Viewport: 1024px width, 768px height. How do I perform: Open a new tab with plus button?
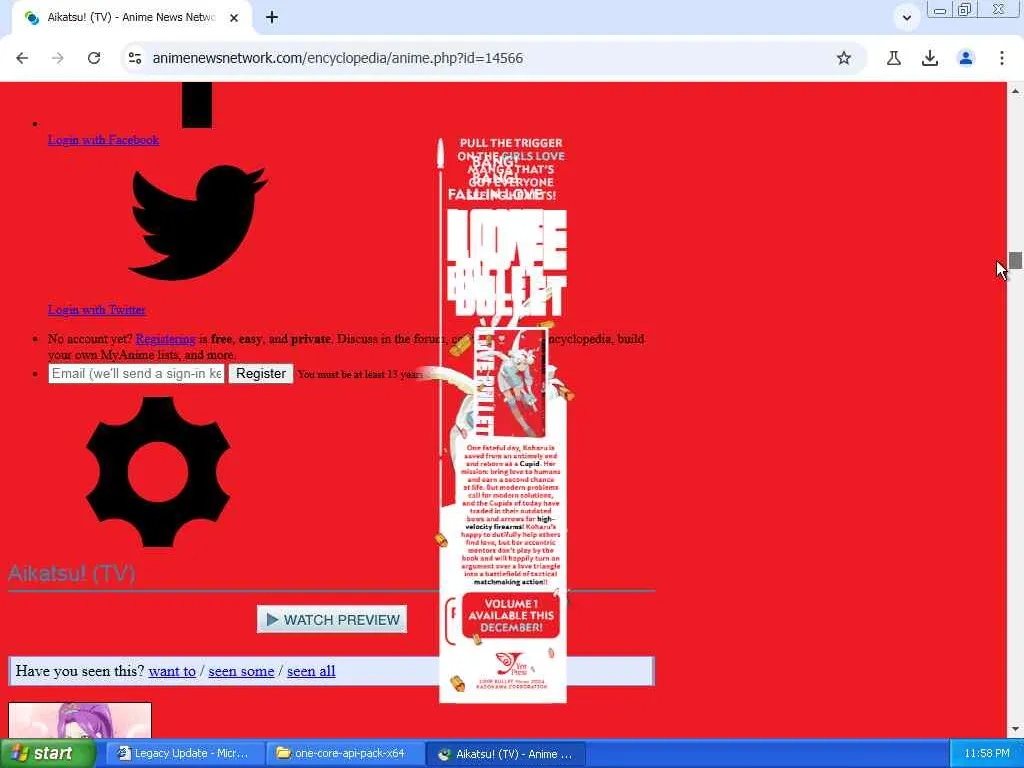point(272,18)
